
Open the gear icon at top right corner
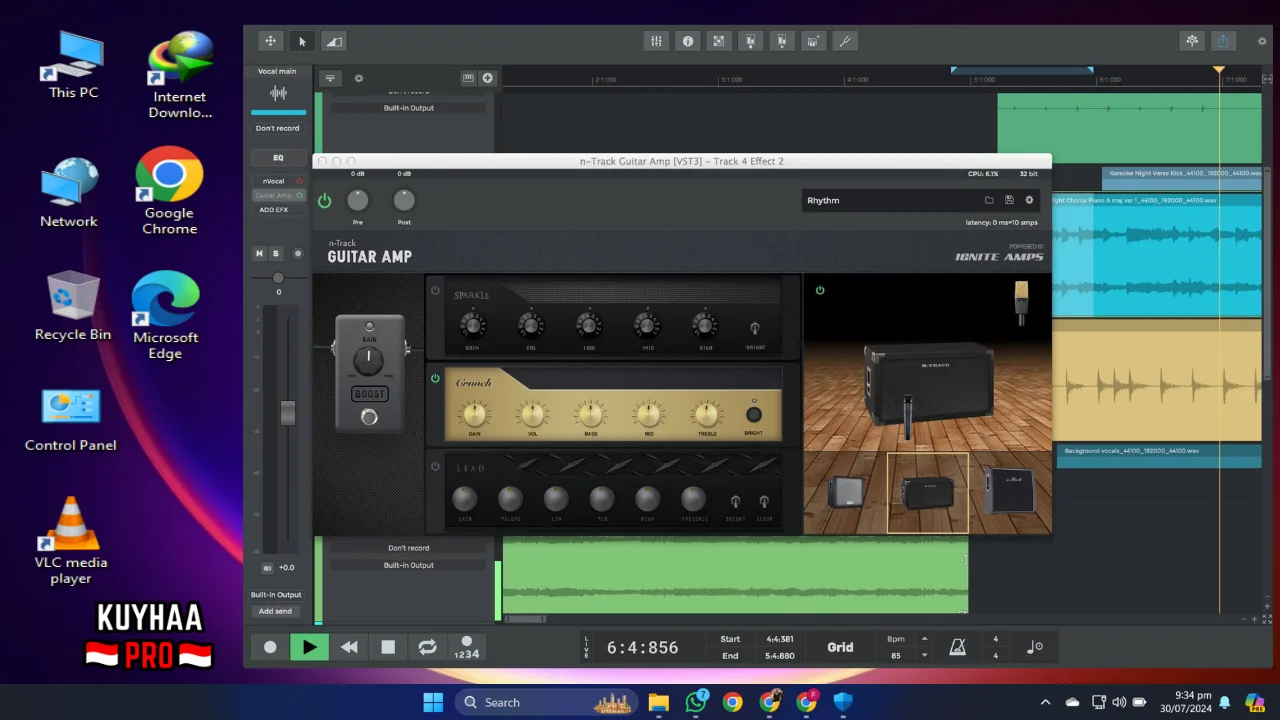[1262, 42]
